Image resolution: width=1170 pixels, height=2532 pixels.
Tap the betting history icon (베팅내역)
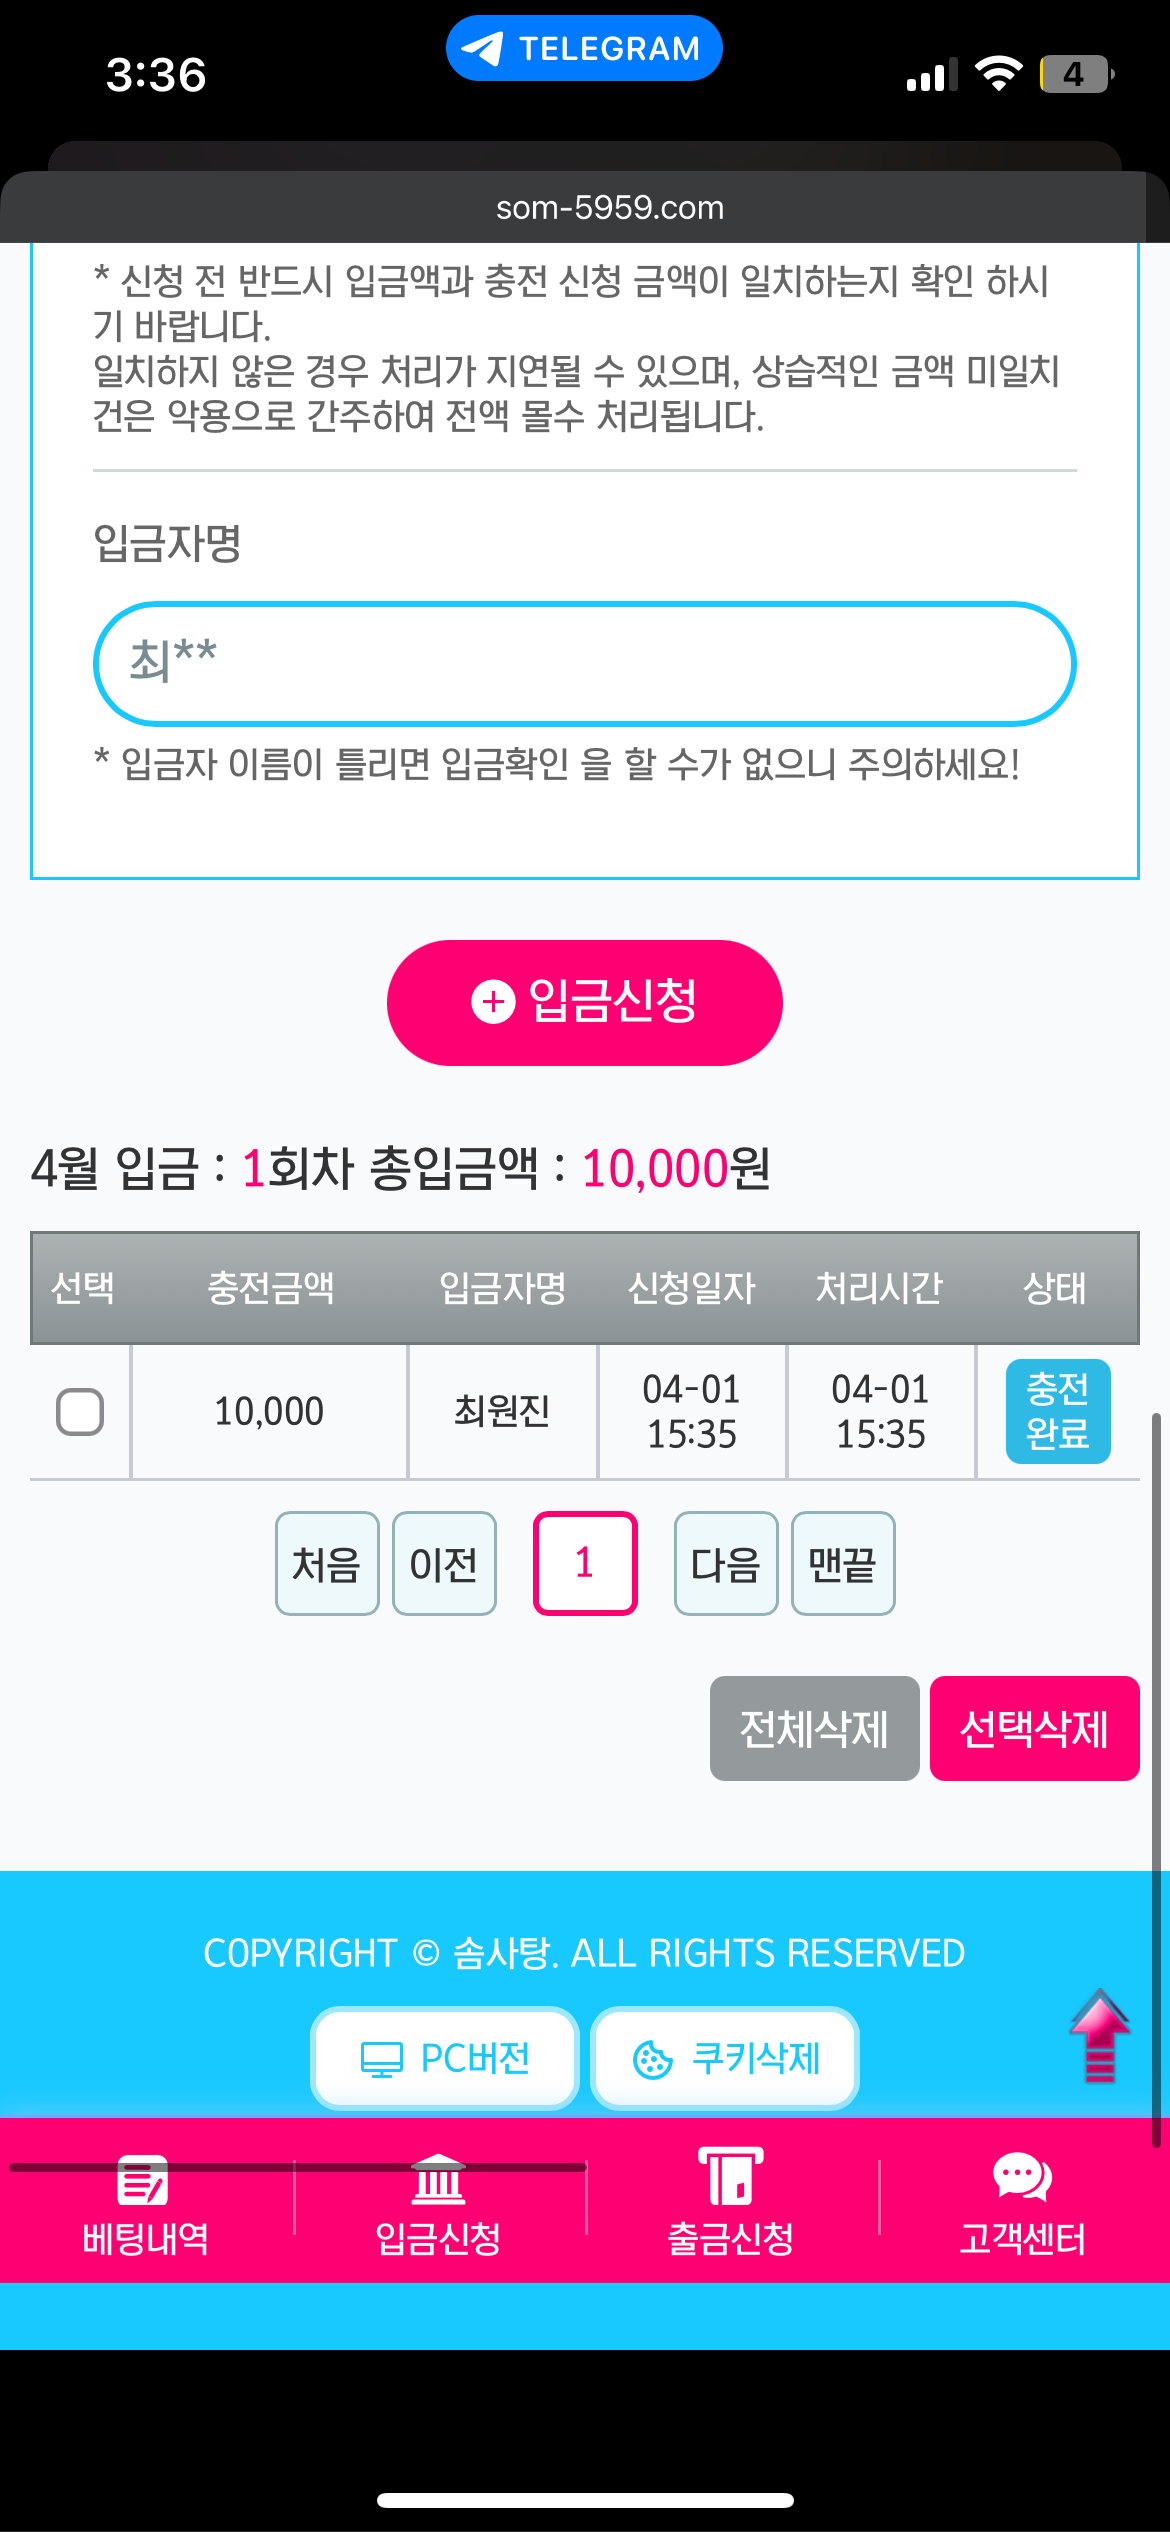[x=144, y=2180]
